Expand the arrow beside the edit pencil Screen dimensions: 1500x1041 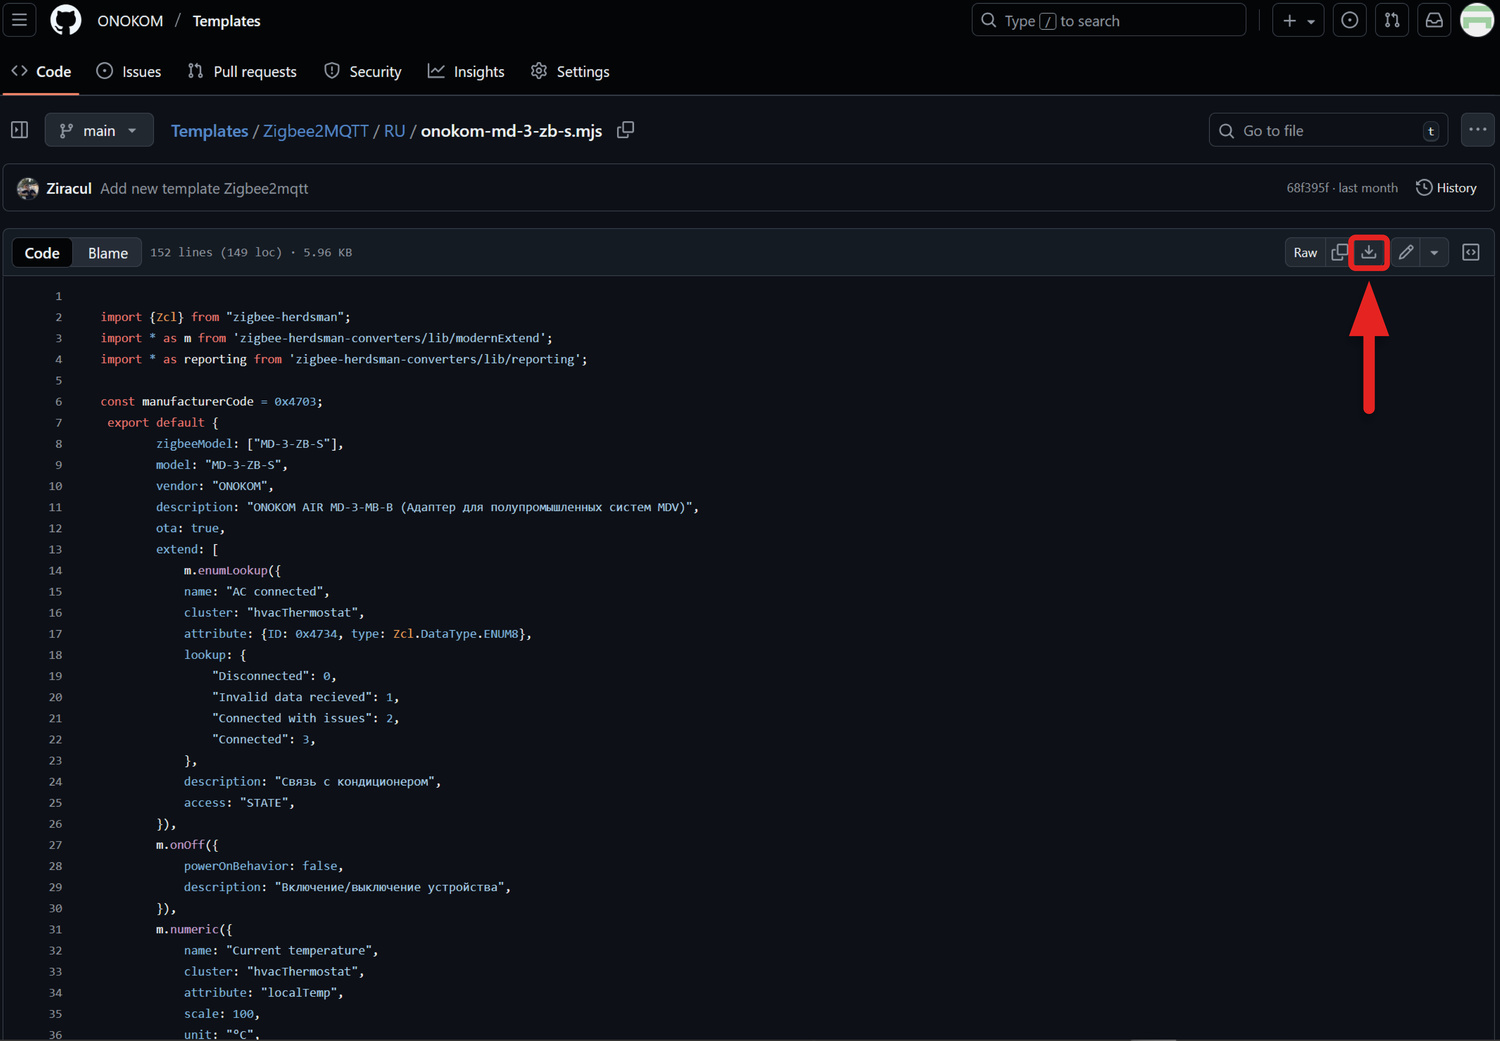(x=1434, y=252)
